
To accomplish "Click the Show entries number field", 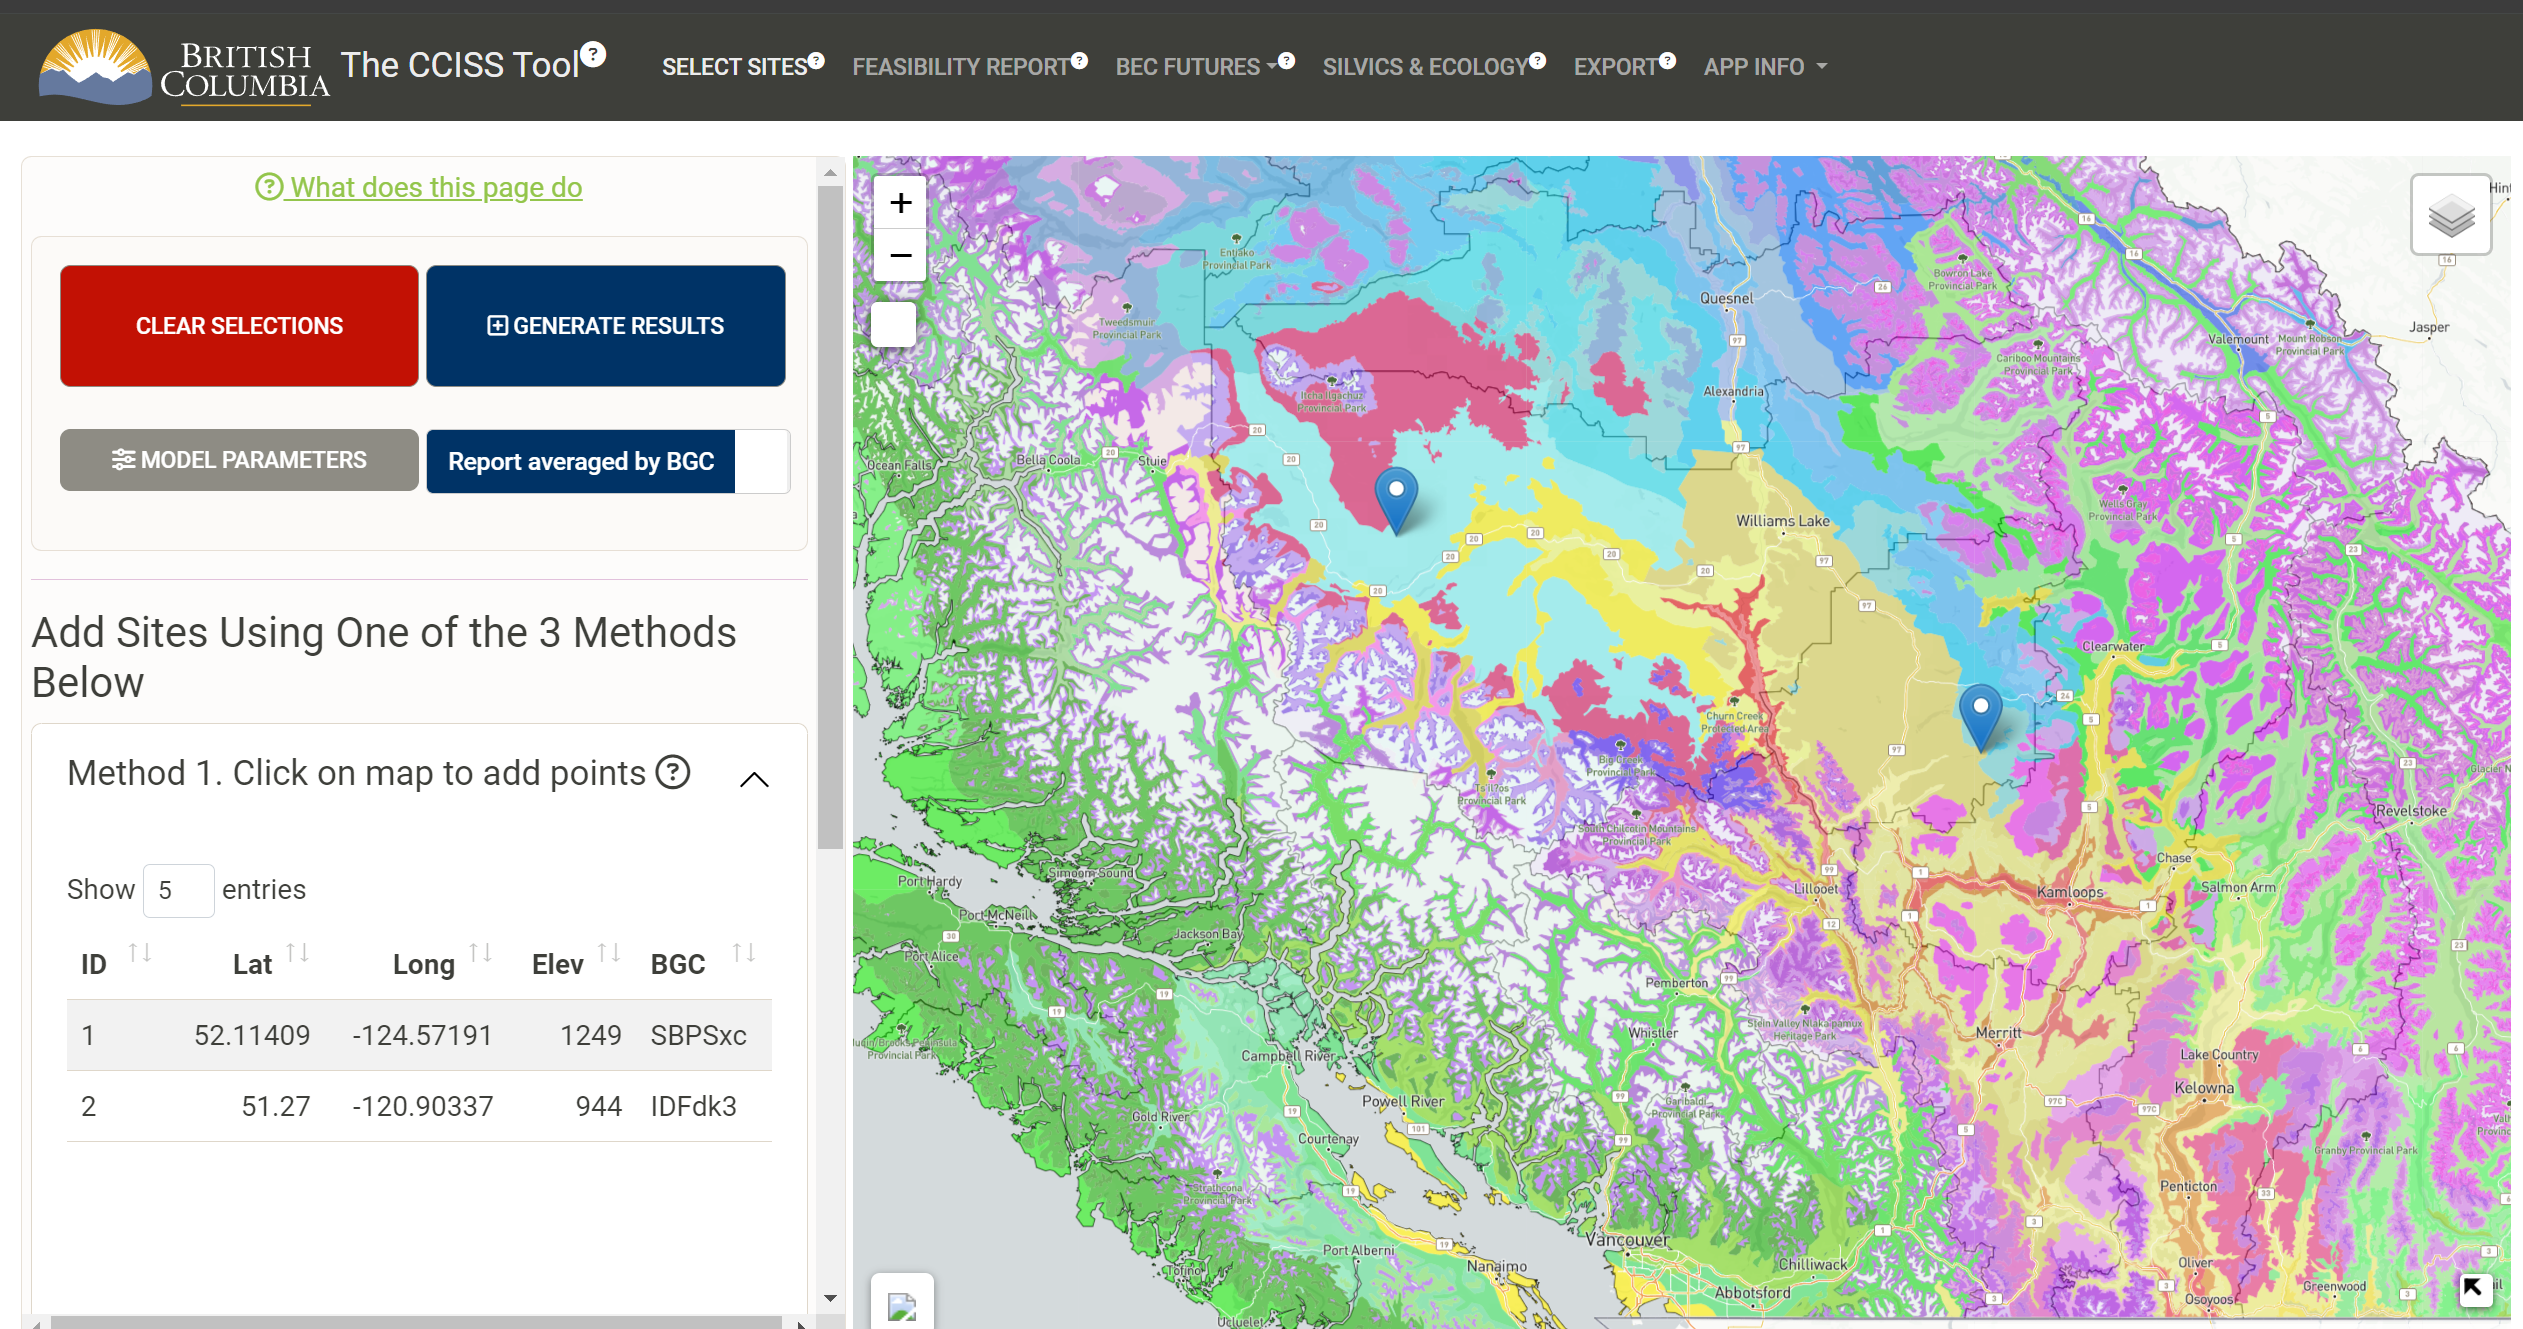I will (x=178, y=890).
